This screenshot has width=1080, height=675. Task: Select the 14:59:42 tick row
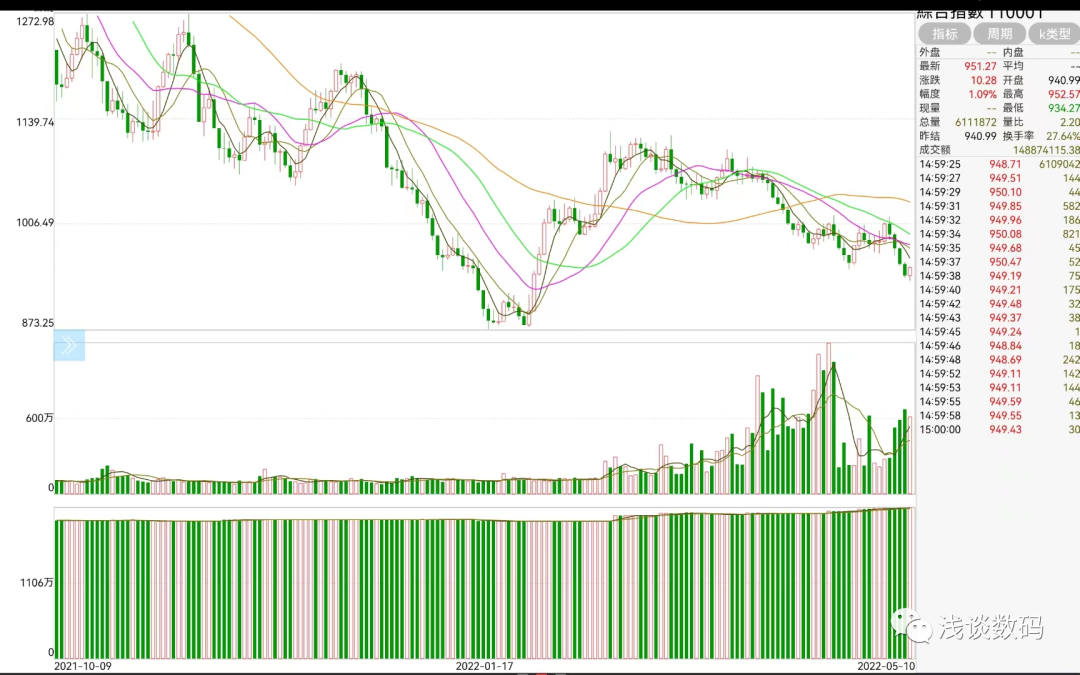coord(999,304)
